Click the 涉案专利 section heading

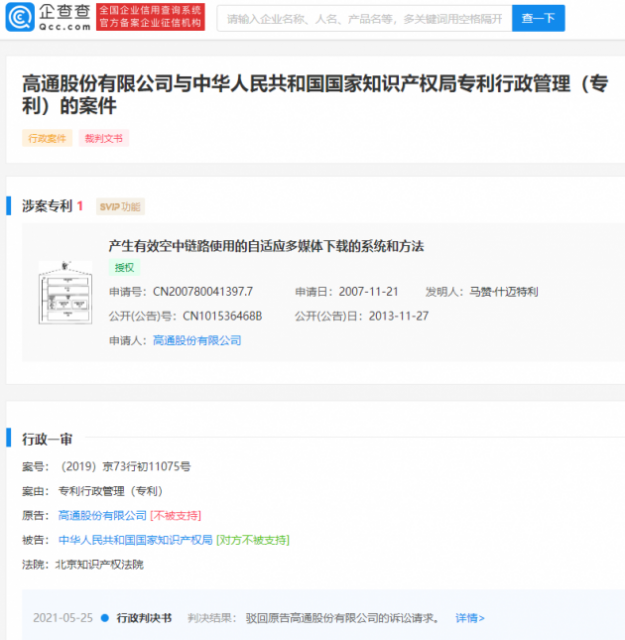click(47, 206)
